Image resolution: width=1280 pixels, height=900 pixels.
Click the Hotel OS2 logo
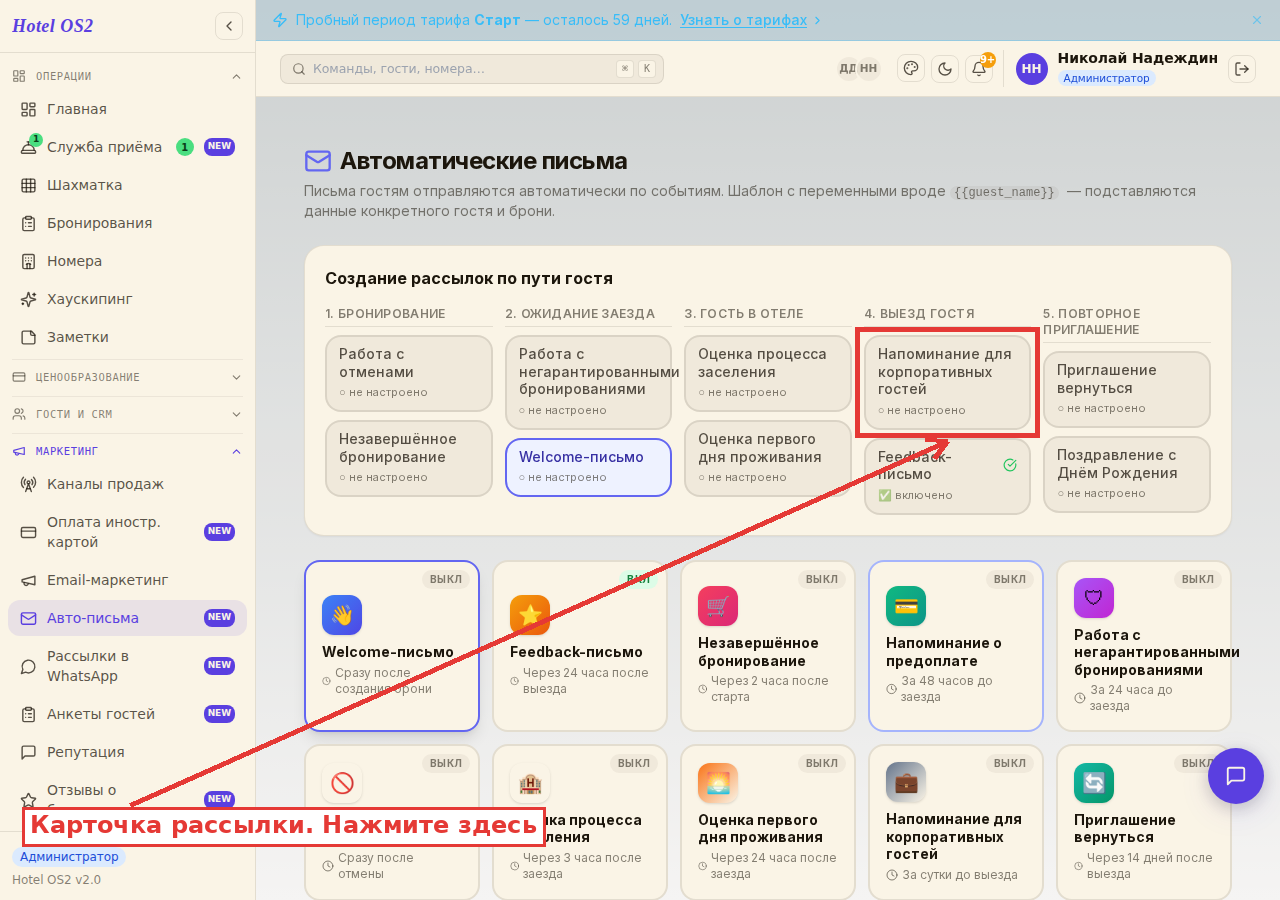[x=53, y=26]
